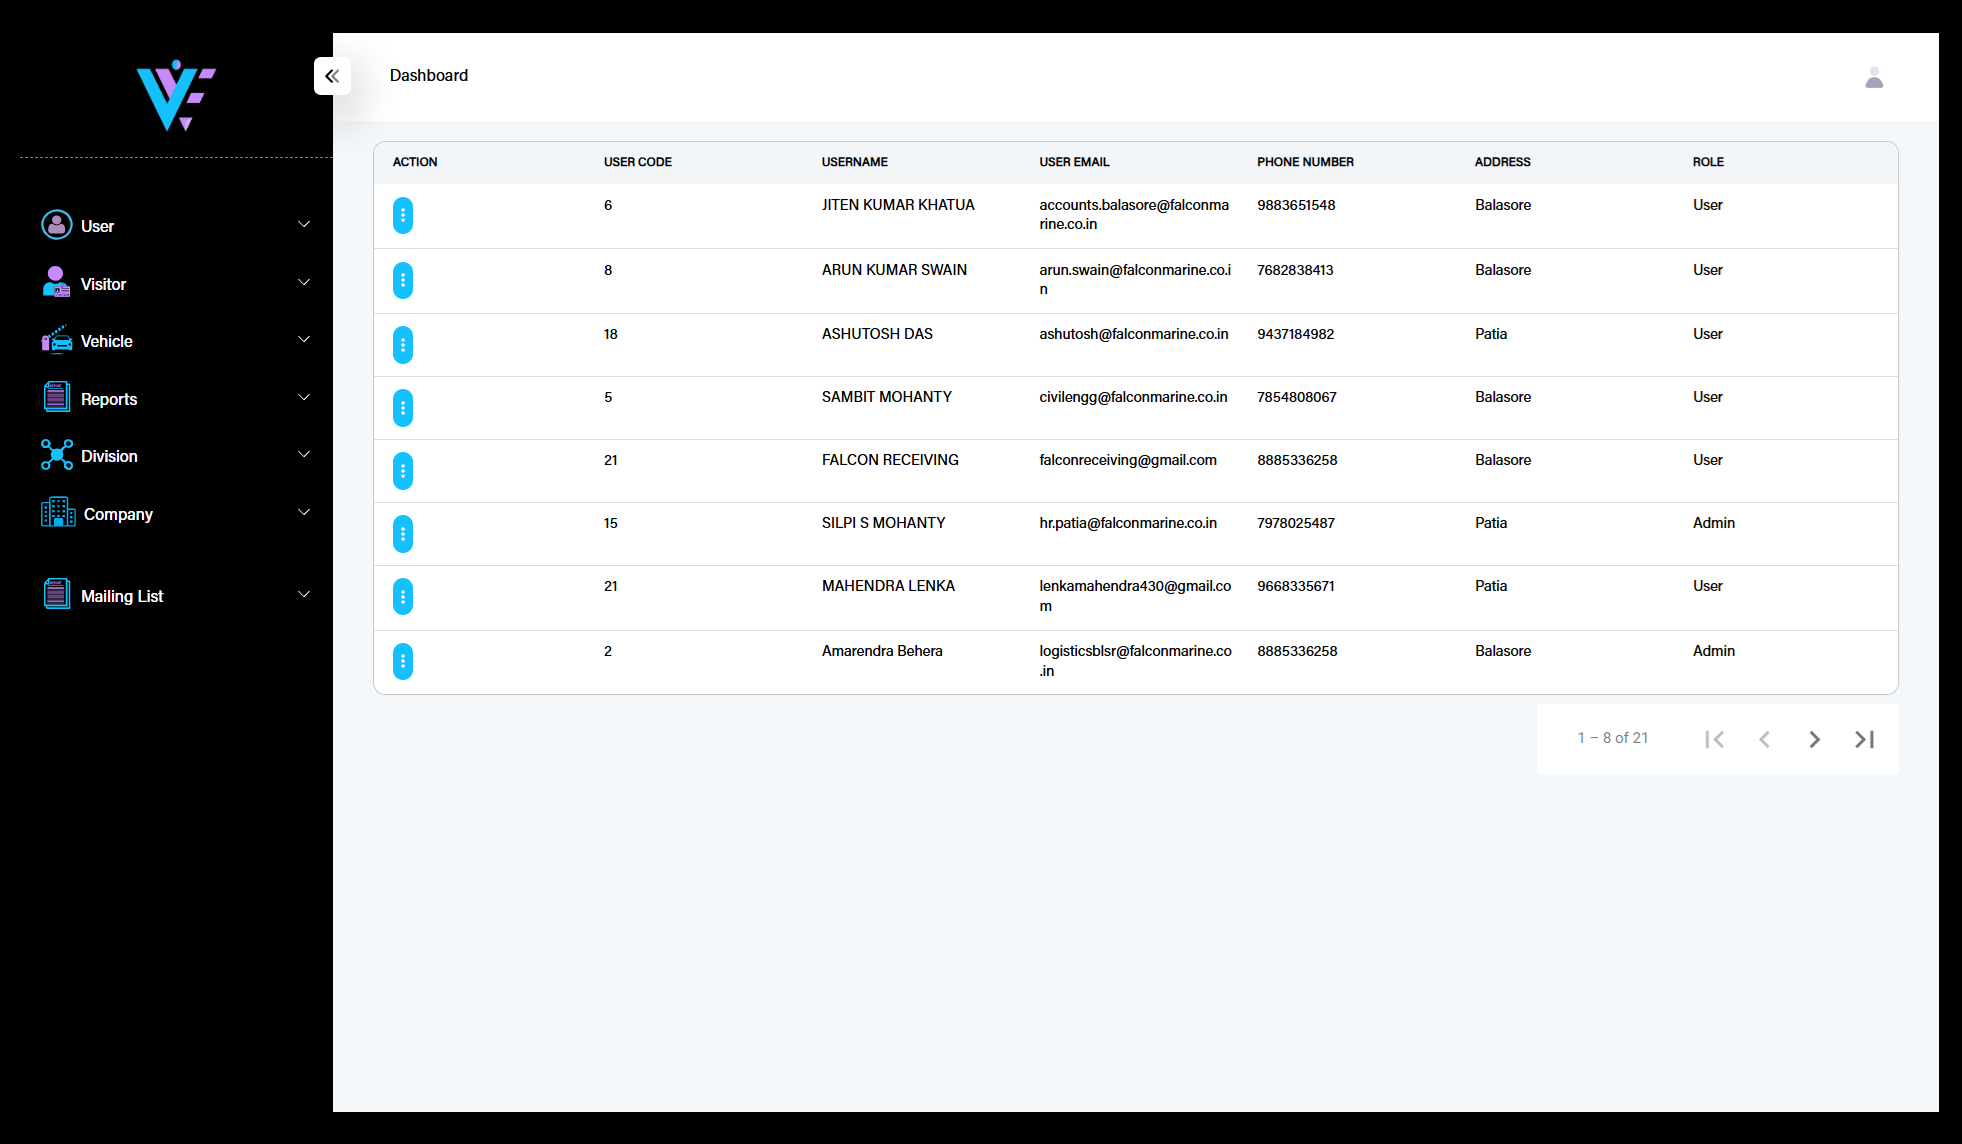Click the Vehicle sidebar icon
The width and height of the screenshot is (1962, 1144).
point(57,340)
